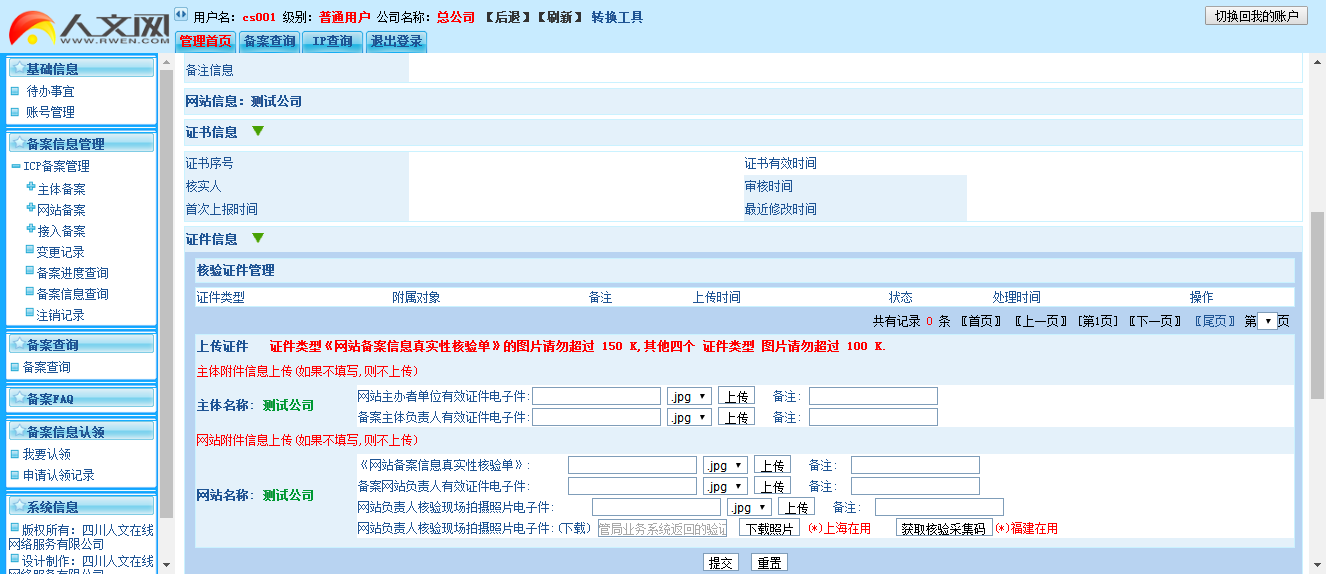1326x574 pixels.
Task: Collapse 证件信息 using its green triangle
Action: [x=258, y=239]
